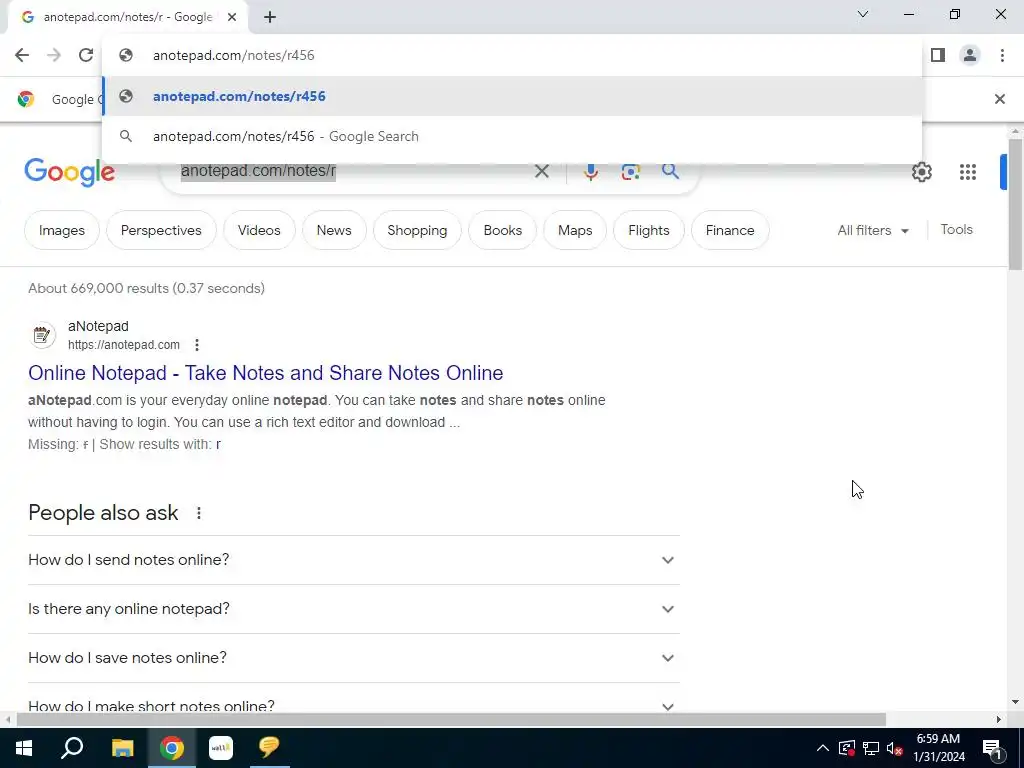1024x768 pixels.
Task: Open the notification center
Action: tap(992, 748)
